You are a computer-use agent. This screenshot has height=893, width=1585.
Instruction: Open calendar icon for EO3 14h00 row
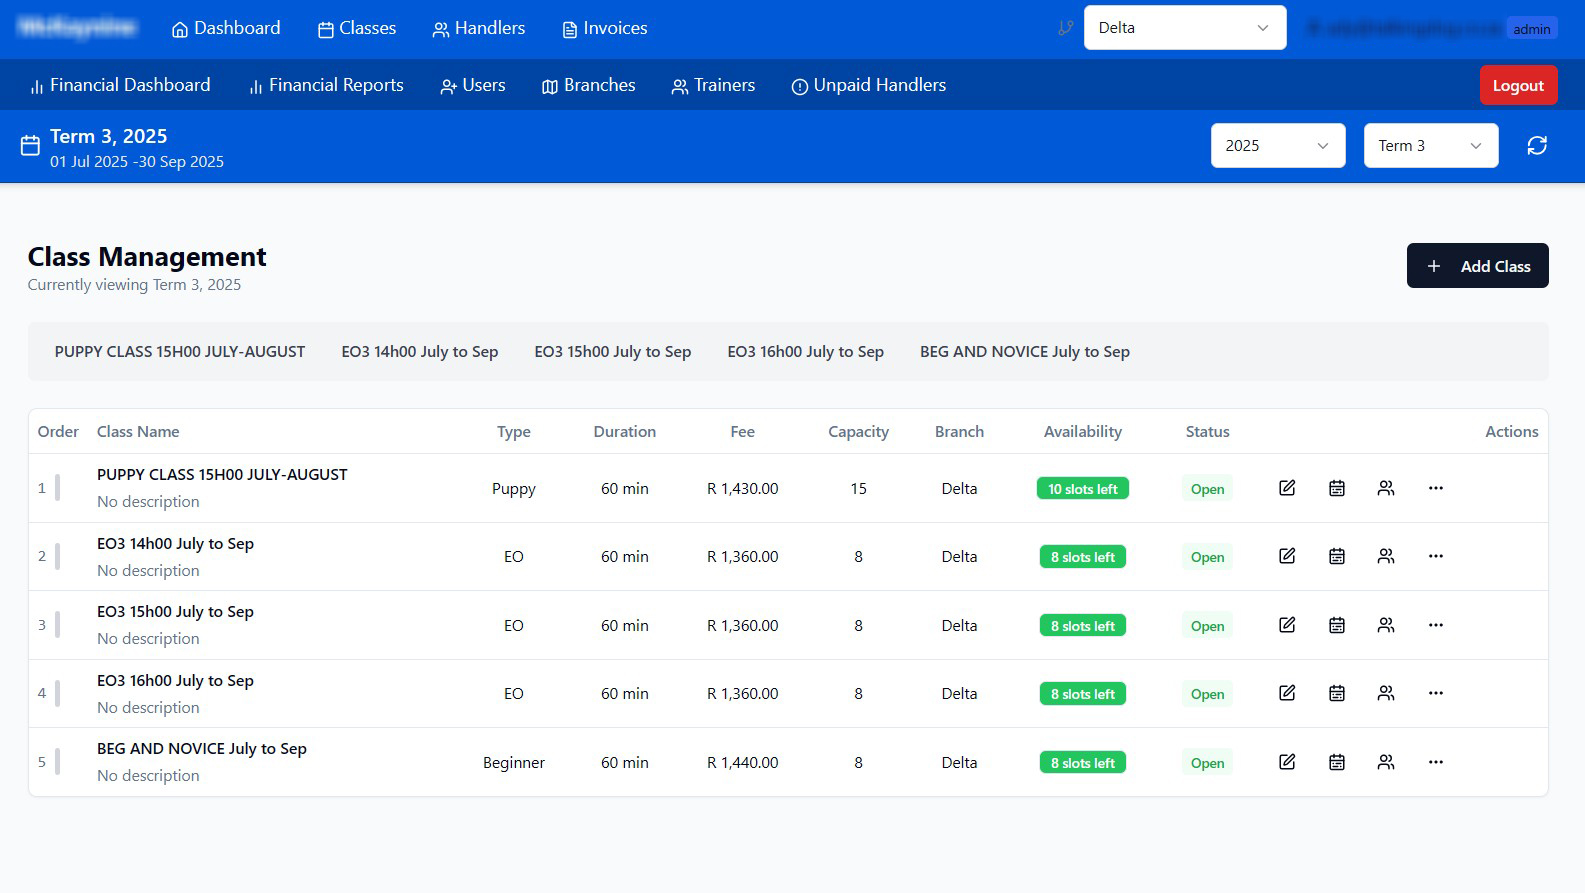tap(1337, 556)
